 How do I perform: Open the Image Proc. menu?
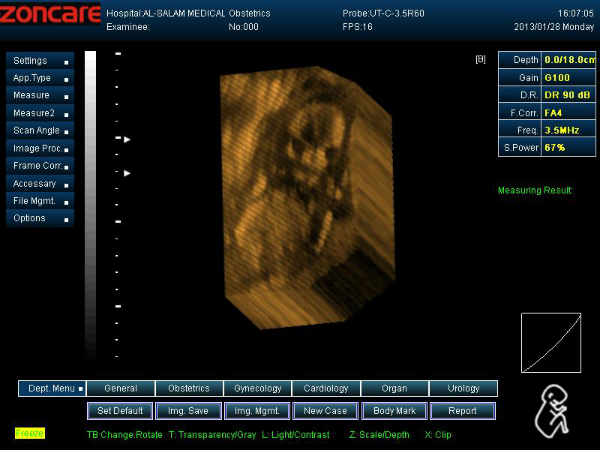tap(40, 148)
